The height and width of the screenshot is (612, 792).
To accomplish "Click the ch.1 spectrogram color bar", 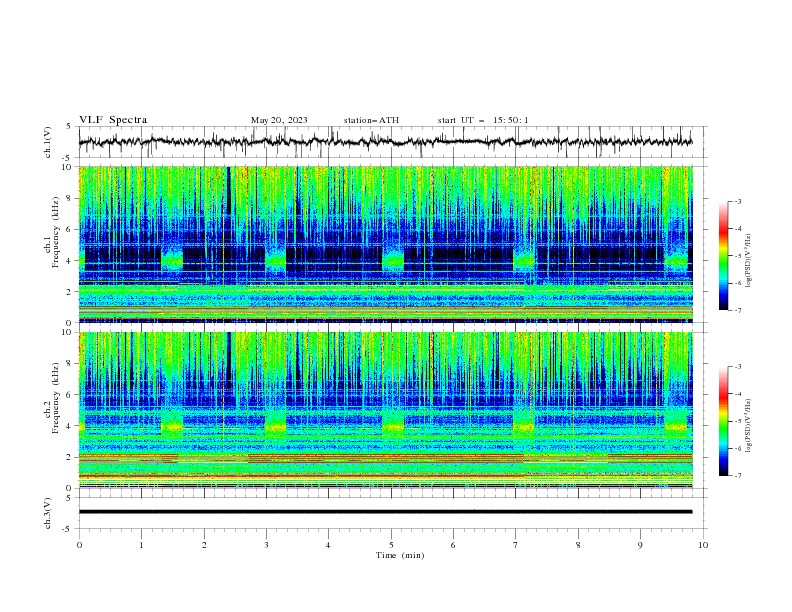I will pyautogui.click(x=723, y=256).
